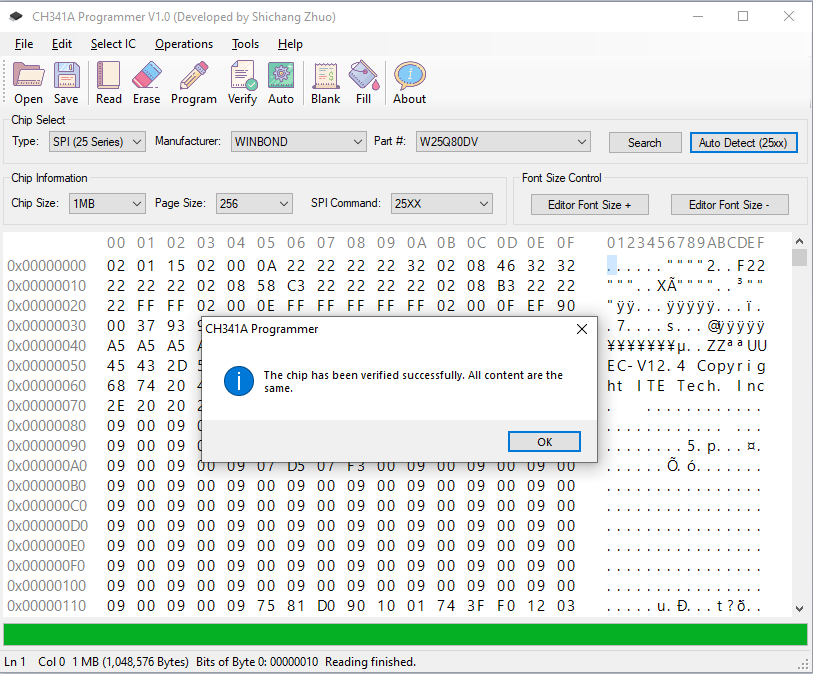Close the verification dialog with X
813x674 pixels.
[x=582, y=329]
